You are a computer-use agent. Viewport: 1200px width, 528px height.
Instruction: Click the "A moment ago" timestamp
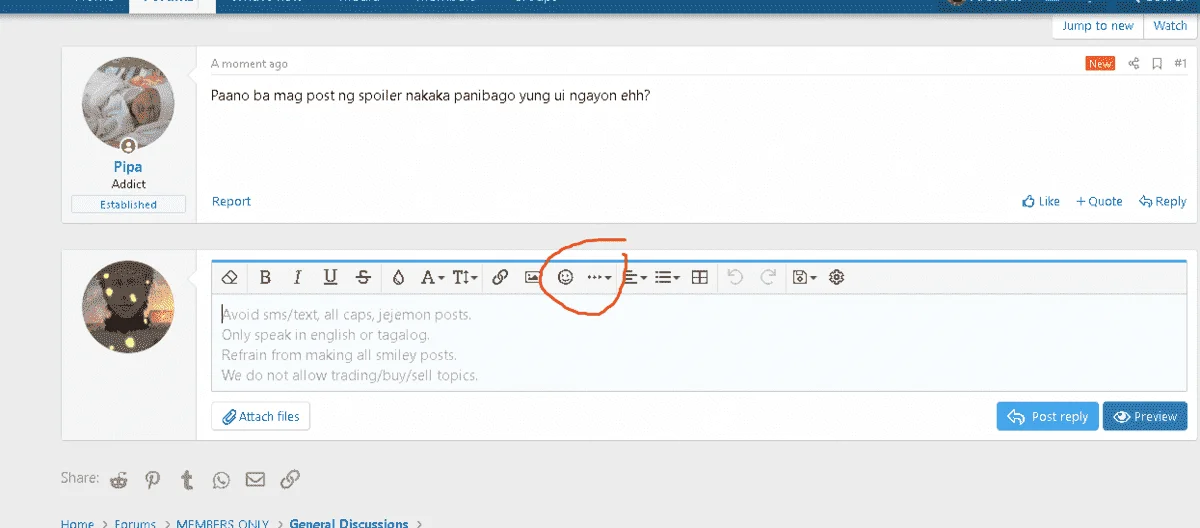(x=249, y=64)
